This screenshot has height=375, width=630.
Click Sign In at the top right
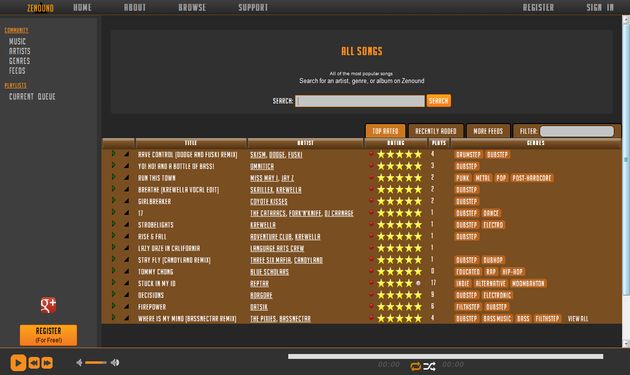(x=600, y=7)
